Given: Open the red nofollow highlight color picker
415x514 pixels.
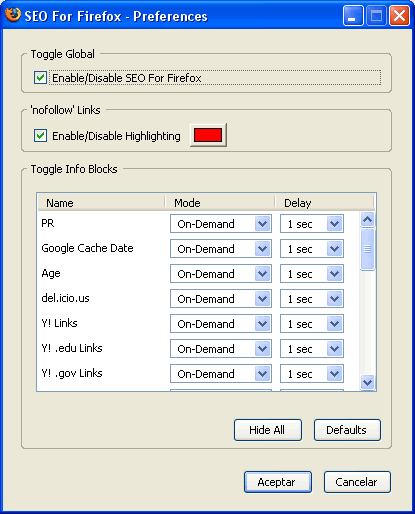Looking at the screenshot, I should 208,135.
